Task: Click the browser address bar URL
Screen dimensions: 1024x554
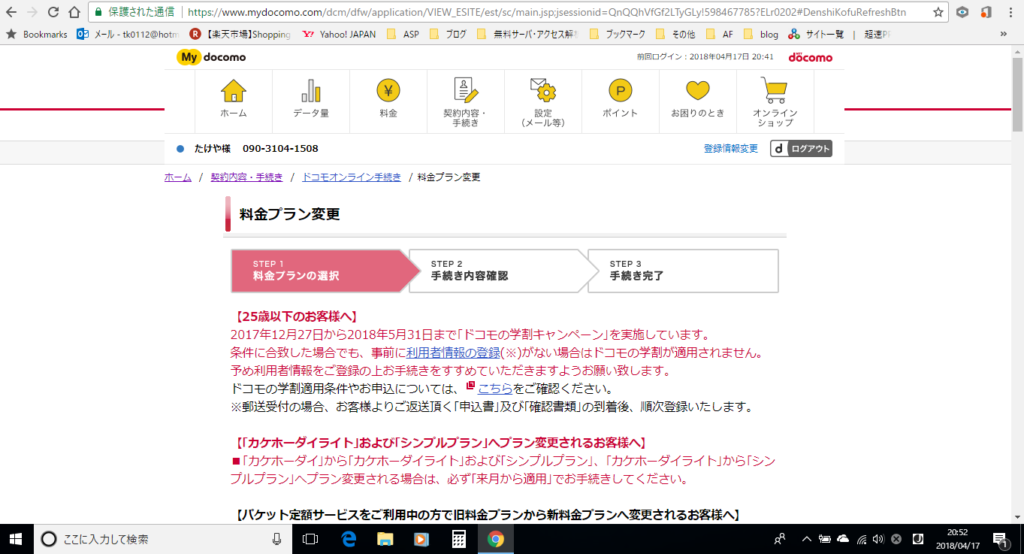Action: (x=547, y=12)
